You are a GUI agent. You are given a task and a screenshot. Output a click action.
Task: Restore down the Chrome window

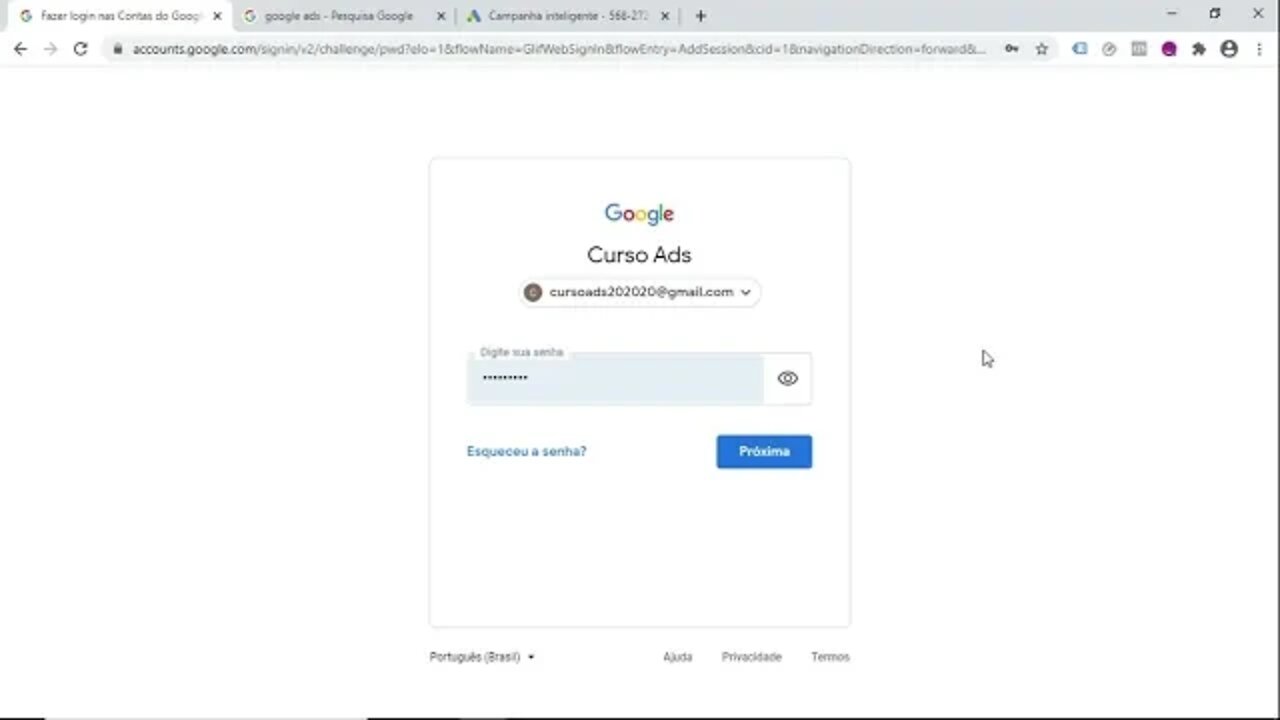(1215, 13)
